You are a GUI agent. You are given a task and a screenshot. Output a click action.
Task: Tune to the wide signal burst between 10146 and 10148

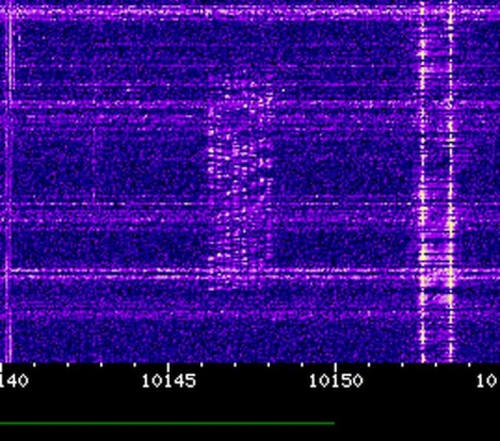(240, 180)
